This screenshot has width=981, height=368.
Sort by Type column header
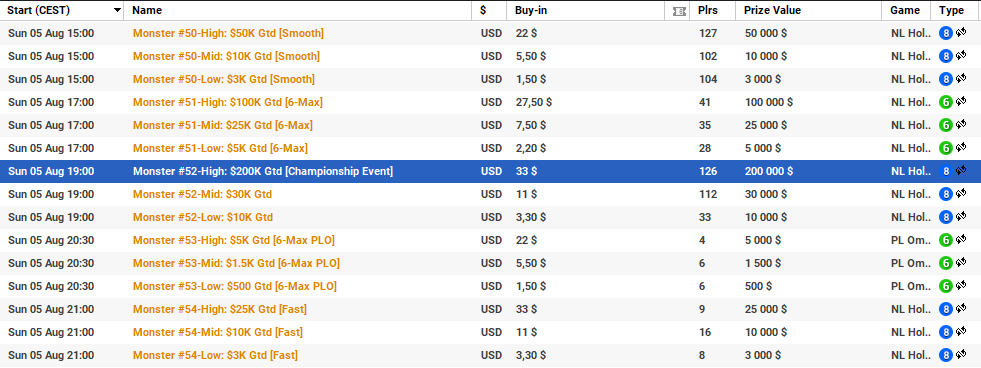pyautogui.click(x=952, y=10)
